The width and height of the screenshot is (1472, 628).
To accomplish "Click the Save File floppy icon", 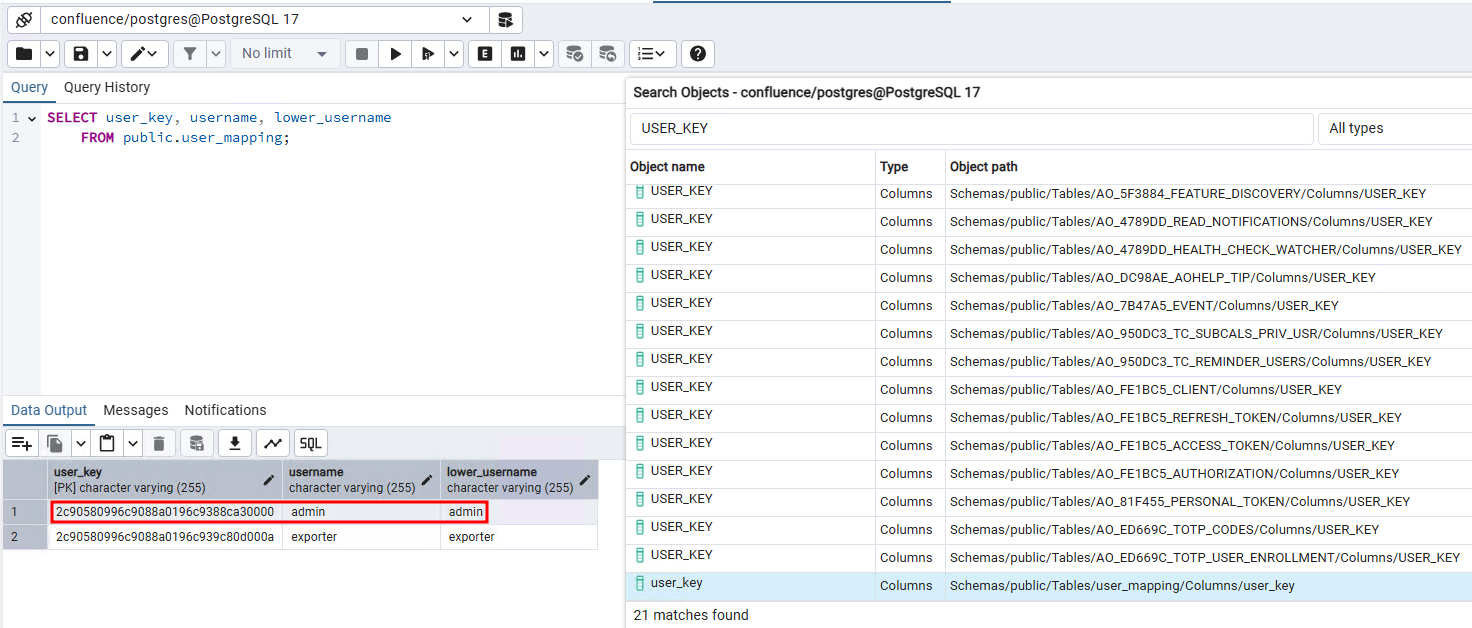I will pyautogui.click(x=82, y=54).
